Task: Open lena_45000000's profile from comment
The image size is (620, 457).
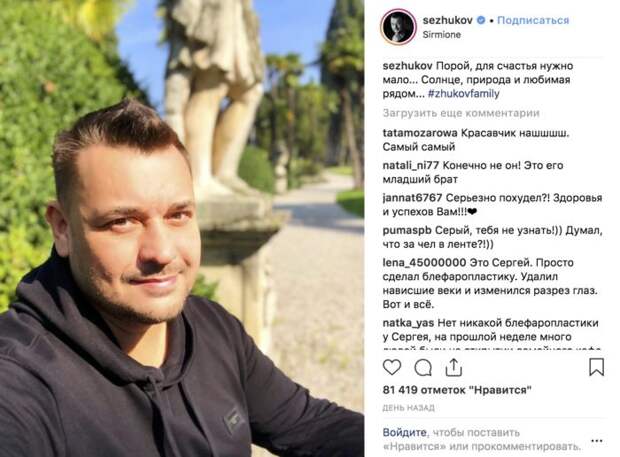Action: point(424,263)
